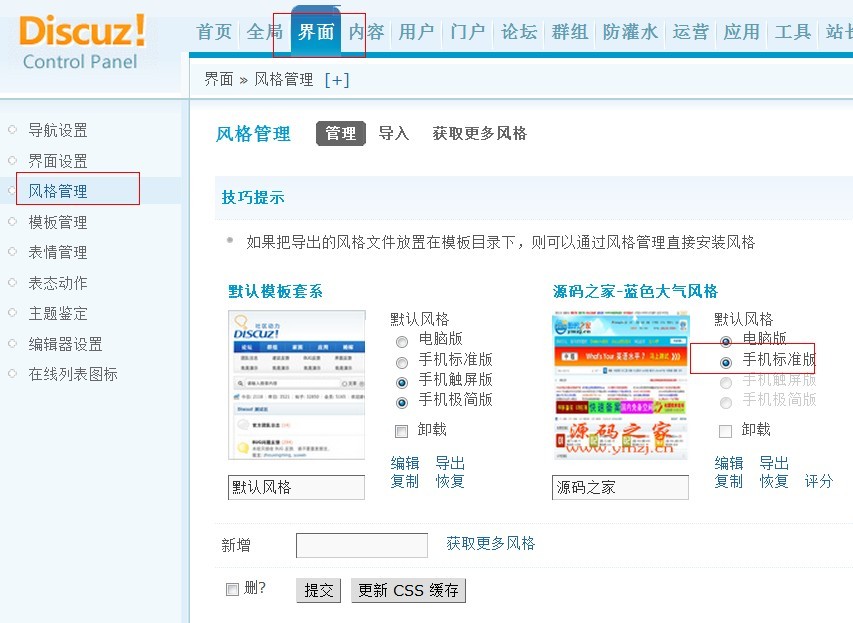Click 复制 link for 默认风格
Viewport: 853px width, 623px height.
[x=405, y=481]
